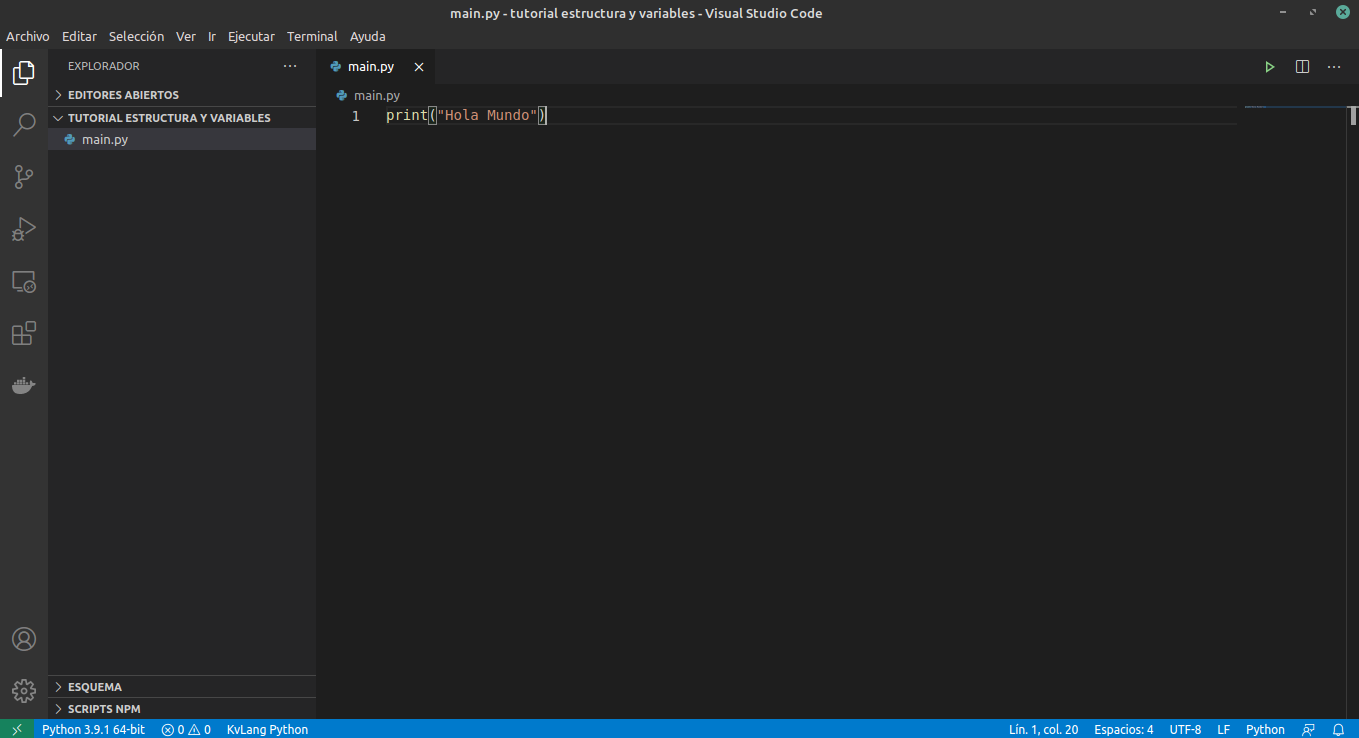The image size is (1359, 738).
Task: Click the remote window indicator in status bar
Action: (x=17, y=729)
